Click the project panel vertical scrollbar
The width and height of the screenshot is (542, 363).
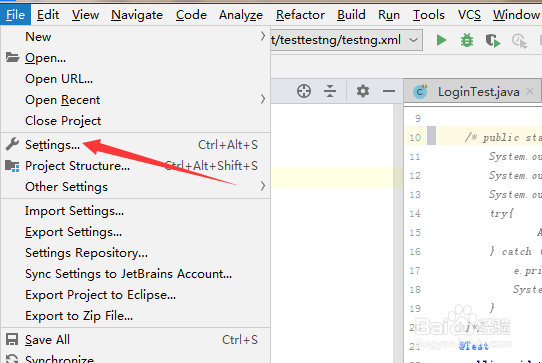pos(398,233)
